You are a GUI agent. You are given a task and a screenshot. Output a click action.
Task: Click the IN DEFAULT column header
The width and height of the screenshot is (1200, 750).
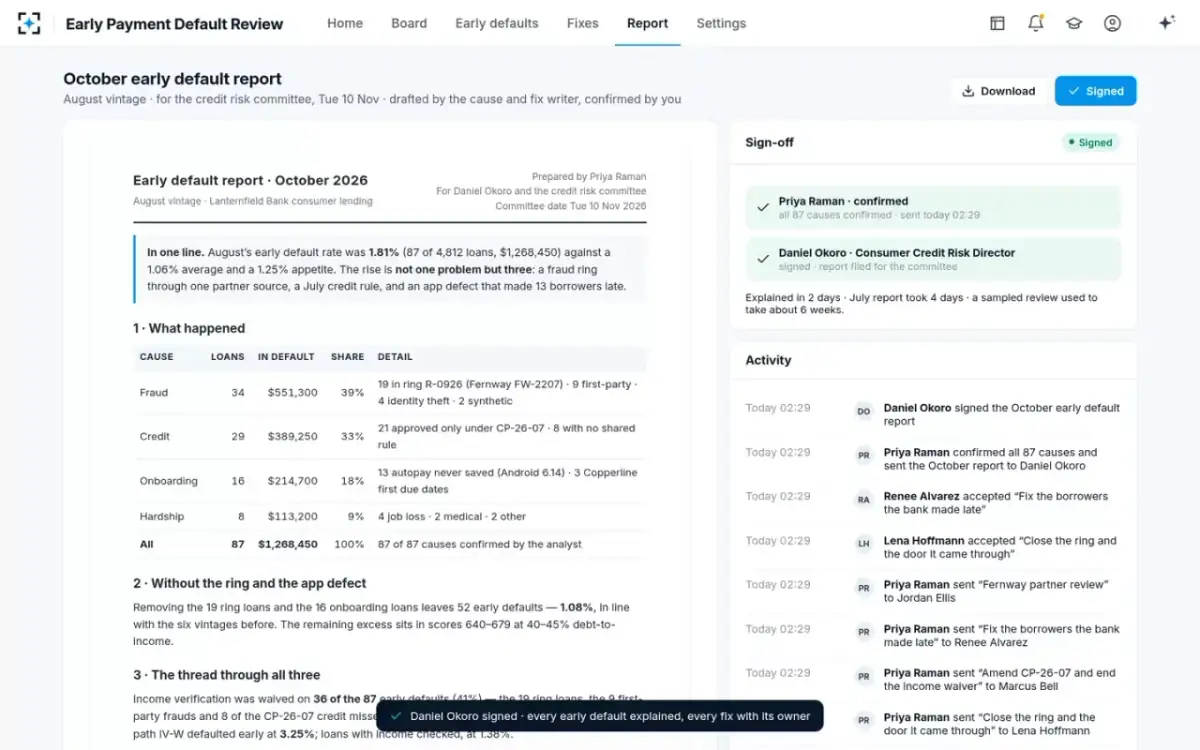[x=286, y=356]
